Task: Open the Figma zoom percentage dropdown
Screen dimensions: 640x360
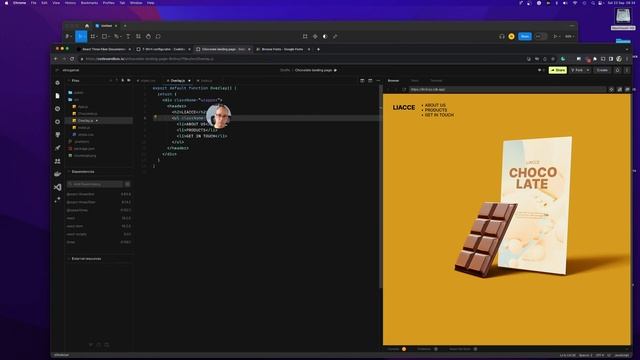Action: [569, 36]
